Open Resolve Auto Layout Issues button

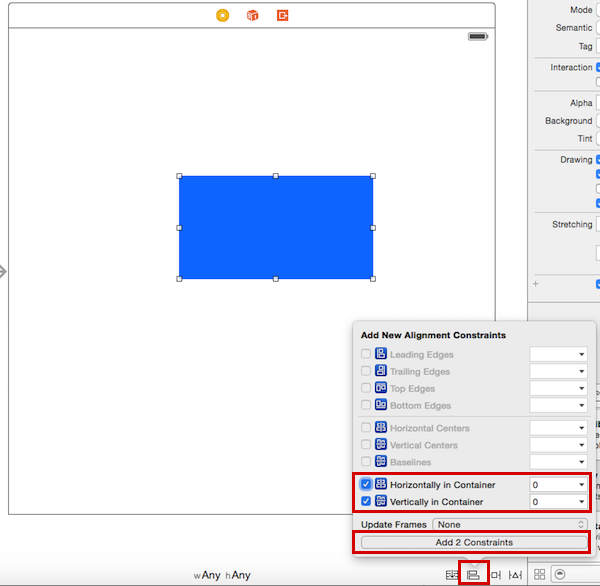[515, 575]
